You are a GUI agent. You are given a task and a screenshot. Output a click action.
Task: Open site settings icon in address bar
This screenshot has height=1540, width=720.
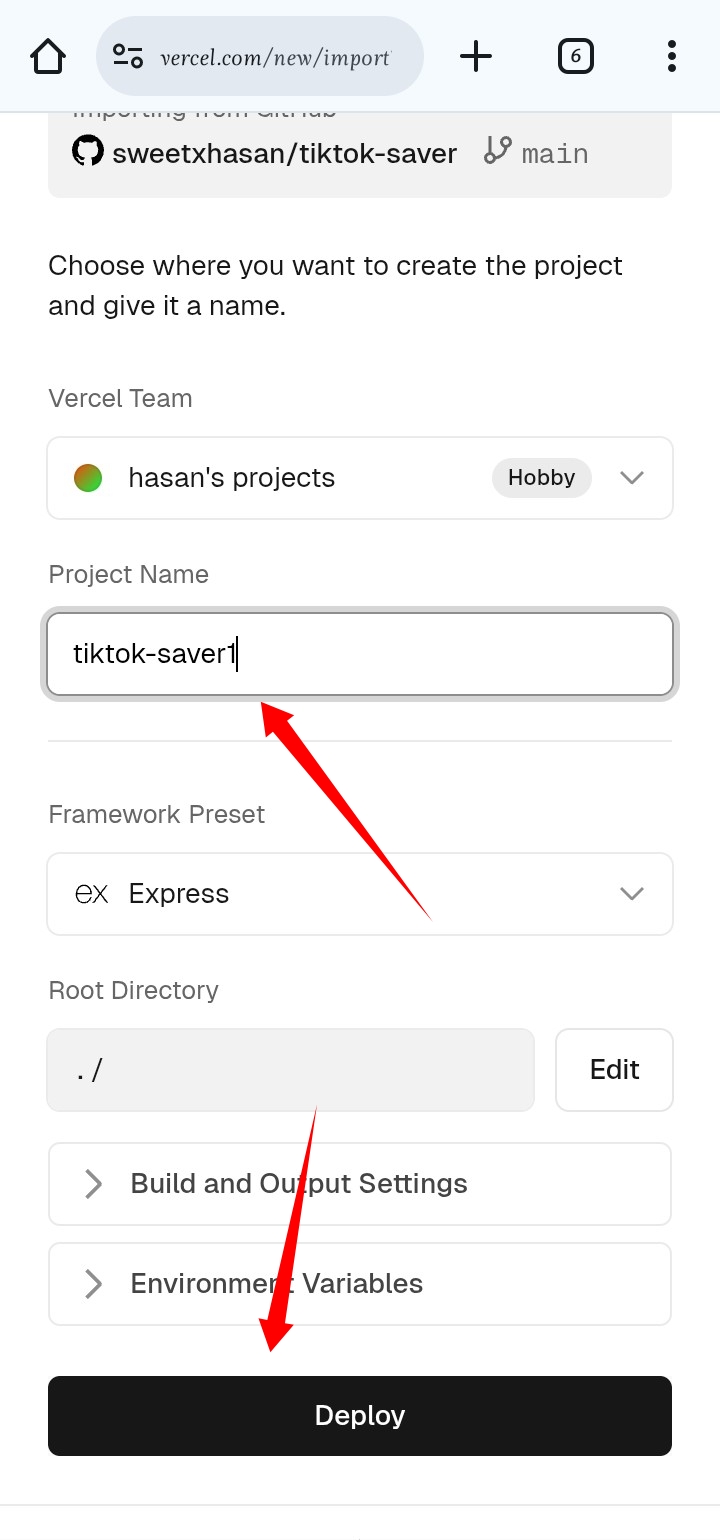(128, 56)
